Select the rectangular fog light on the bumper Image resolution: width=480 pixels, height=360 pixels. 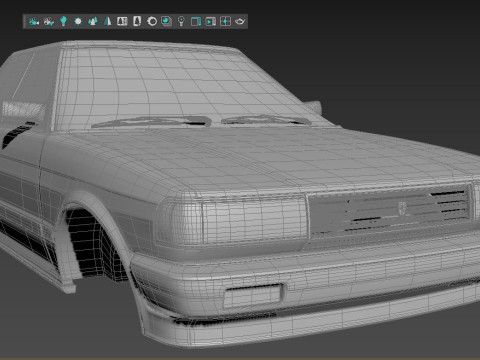(x=253, y=296)
